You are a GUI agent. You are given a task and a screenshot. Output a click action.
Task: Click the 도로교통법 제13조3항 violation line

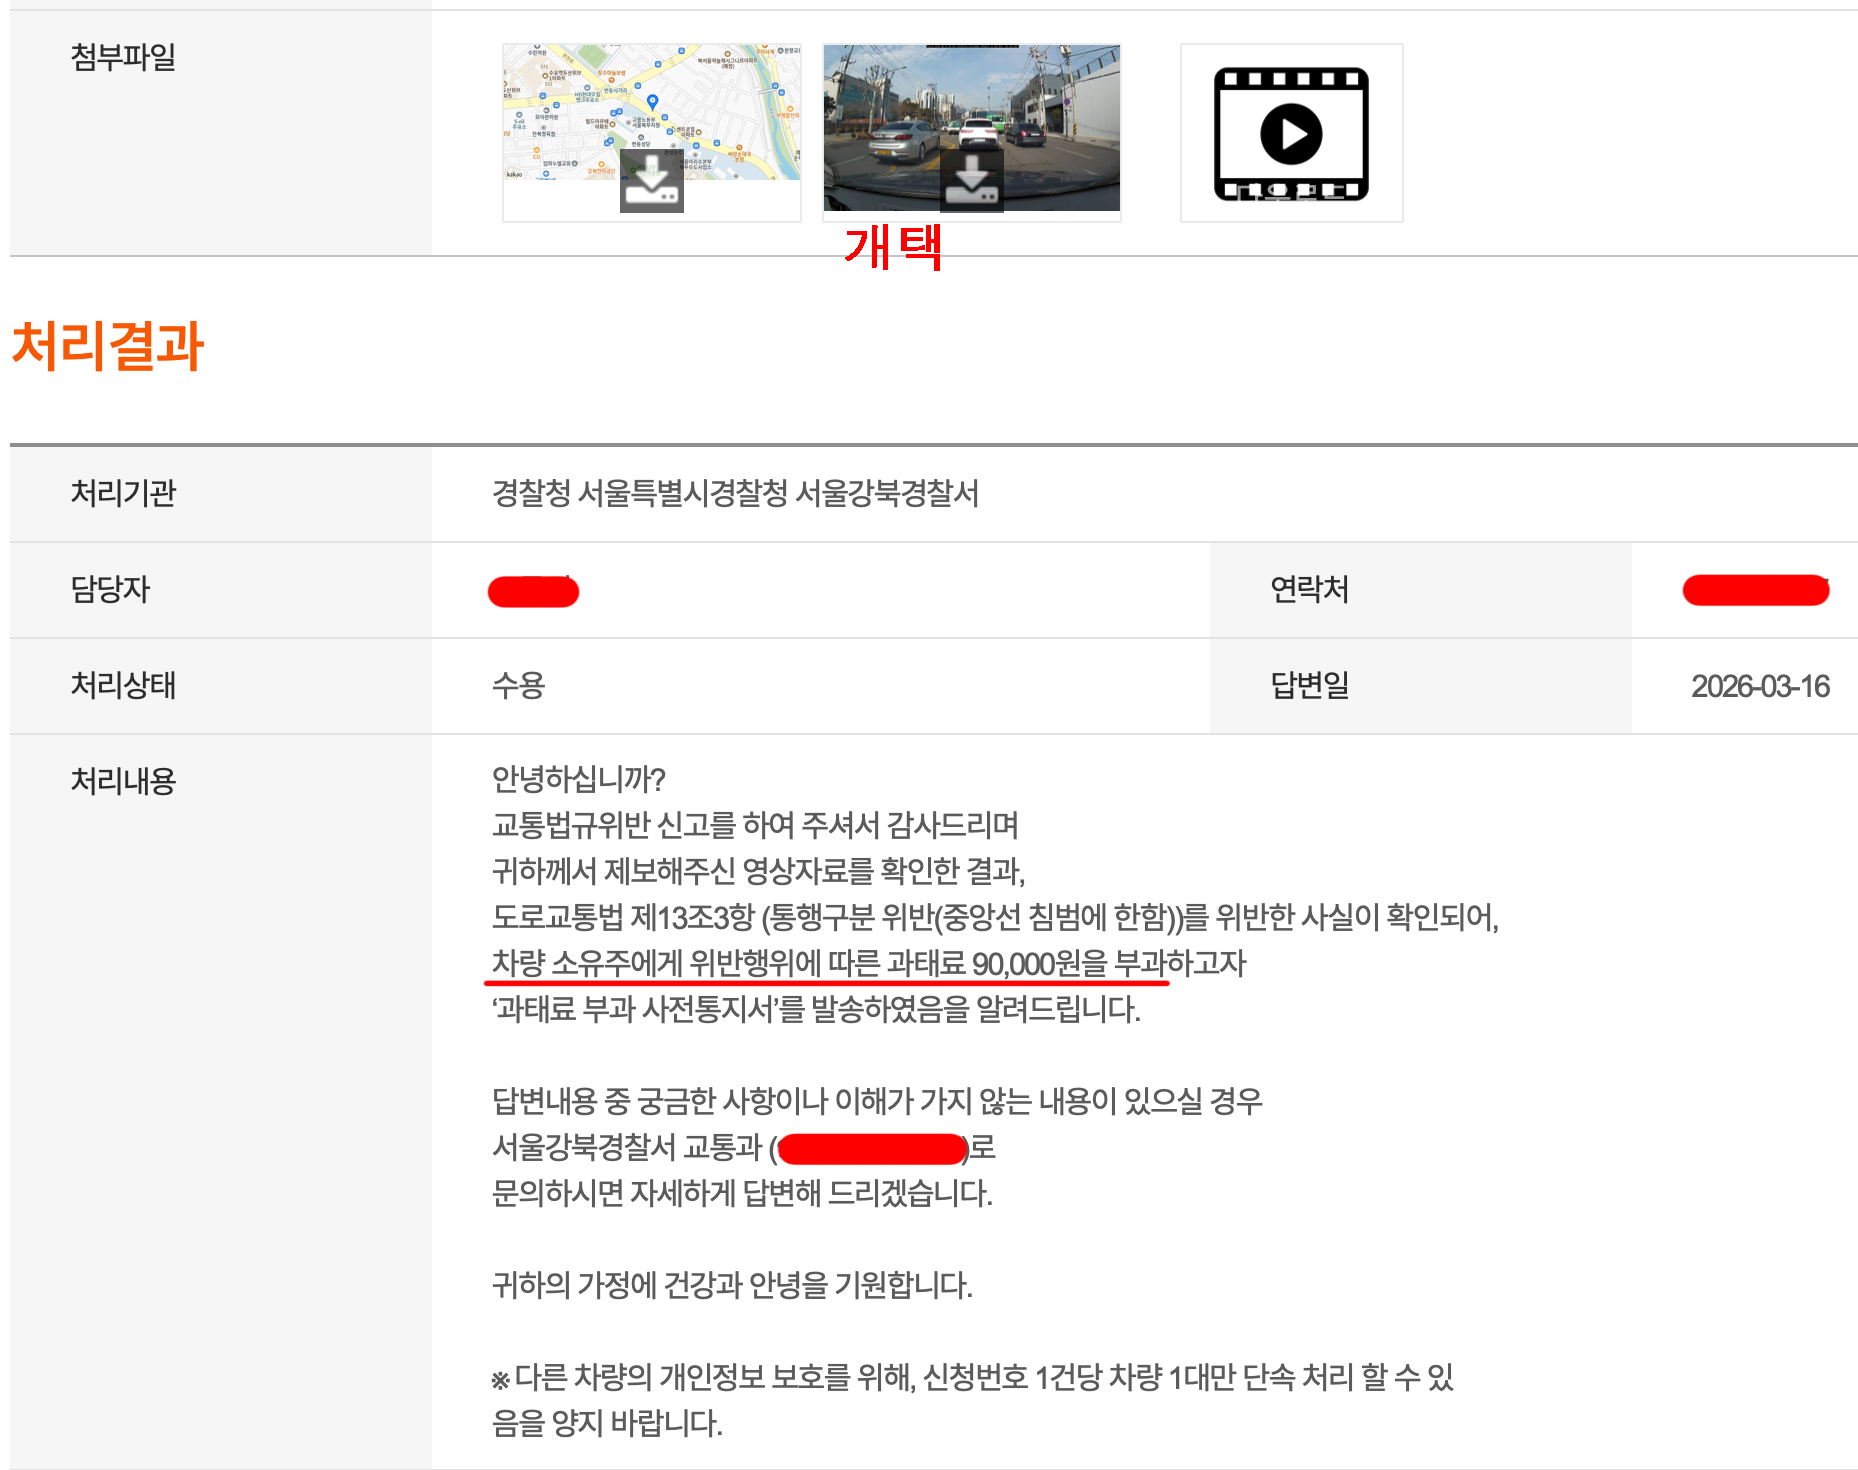click(x=995, y=917)
